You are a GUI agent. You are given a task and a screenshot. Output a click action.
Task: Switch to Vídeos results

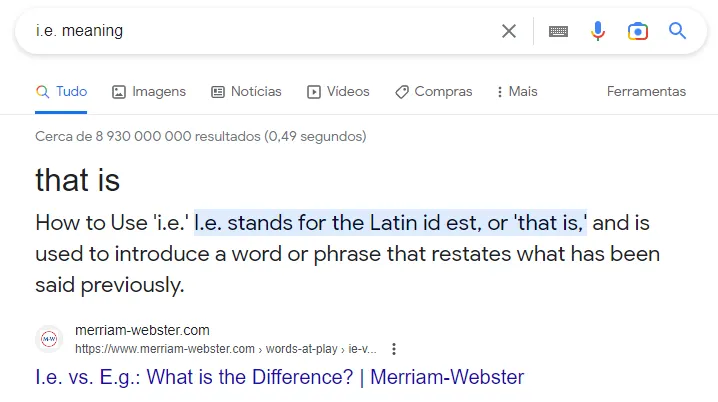(x=338, y=92)
